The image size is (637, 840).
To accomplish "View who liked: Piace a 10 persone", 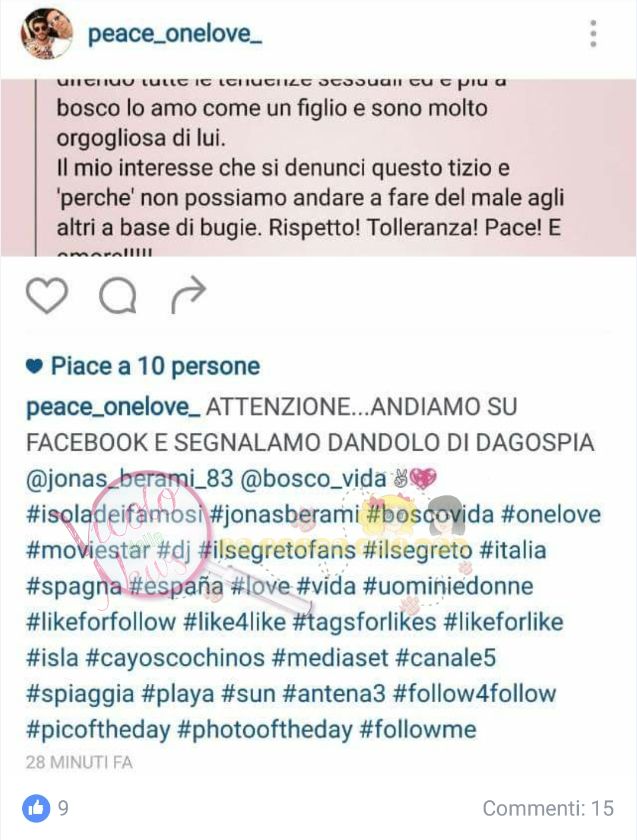I will coord(143,366).
